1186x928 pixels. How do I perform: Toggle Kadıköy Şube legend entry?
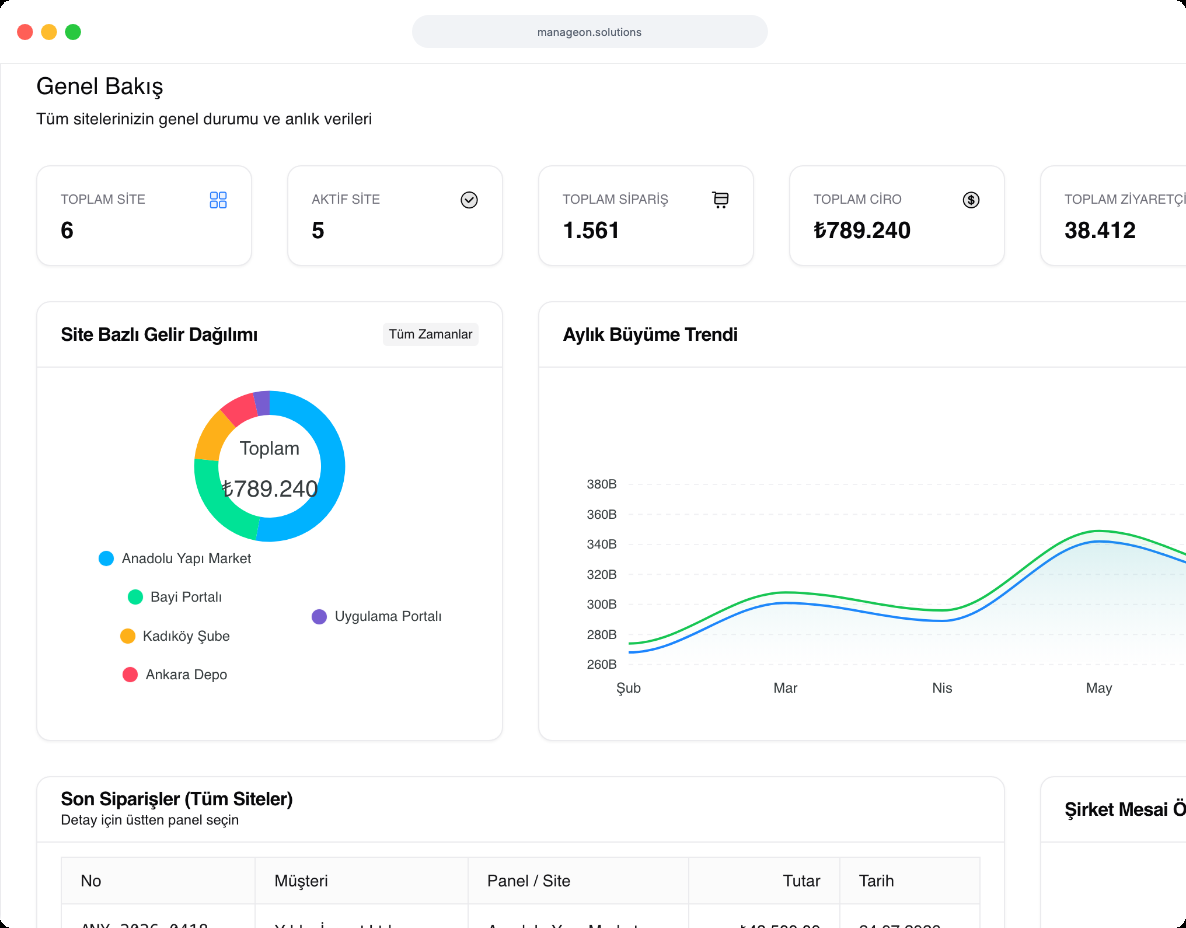pyautogui.click(x=175, y=636)
